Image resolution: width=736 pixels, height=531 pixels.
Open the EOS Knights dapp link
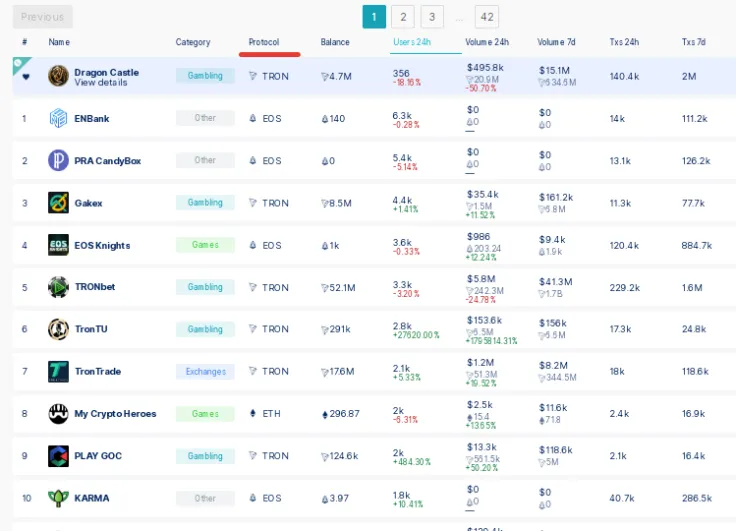(102, 246)
